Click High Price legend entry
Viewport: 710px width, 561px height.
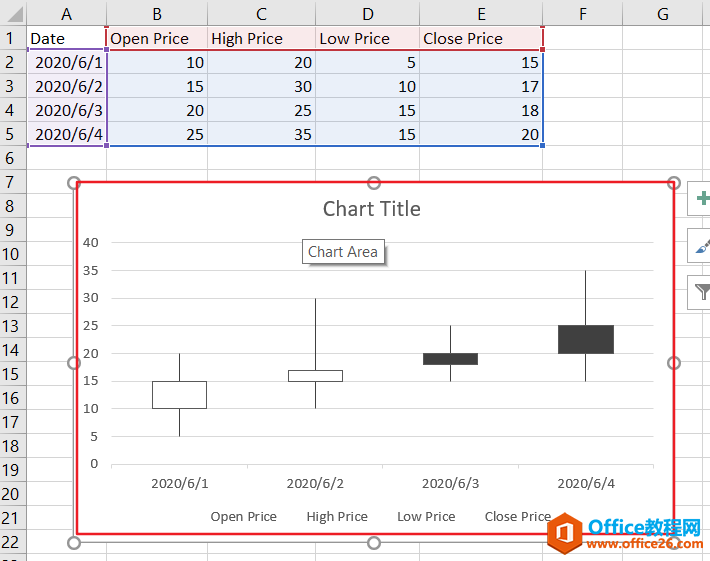(337, 517)
